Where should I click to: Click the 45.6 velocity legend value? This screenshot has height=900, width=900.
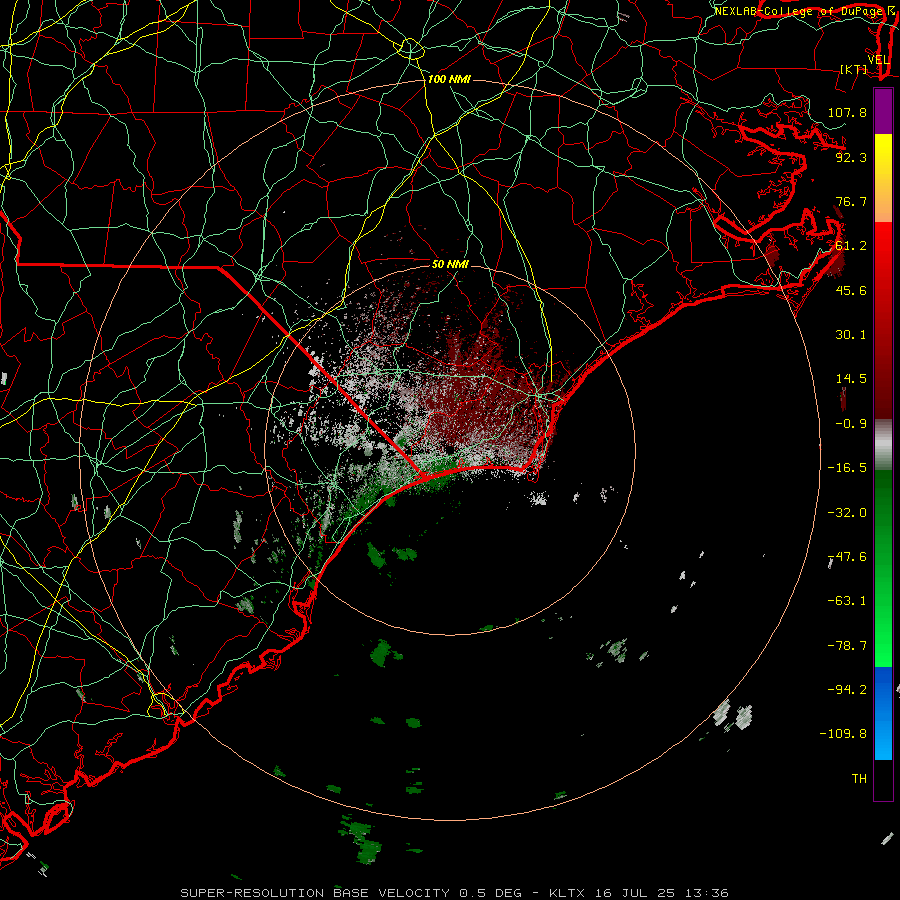click(x=851, y=290)
